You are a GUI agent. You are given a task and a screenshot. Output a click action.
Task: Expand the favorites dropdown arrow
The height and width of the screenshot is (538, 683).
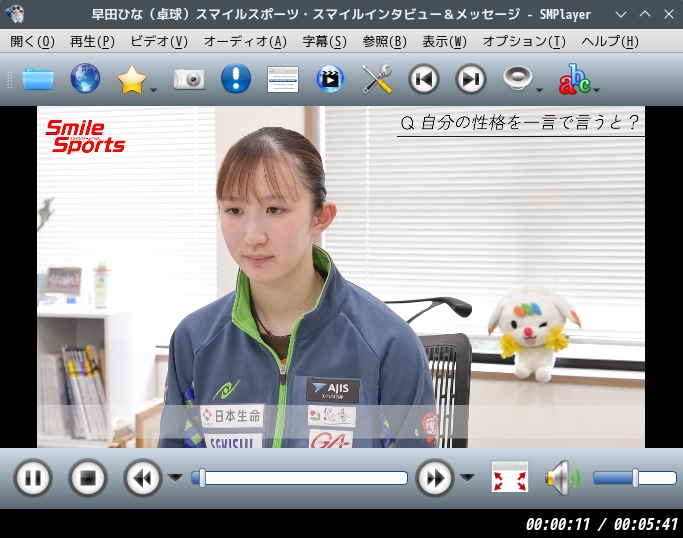pos(153,90)
